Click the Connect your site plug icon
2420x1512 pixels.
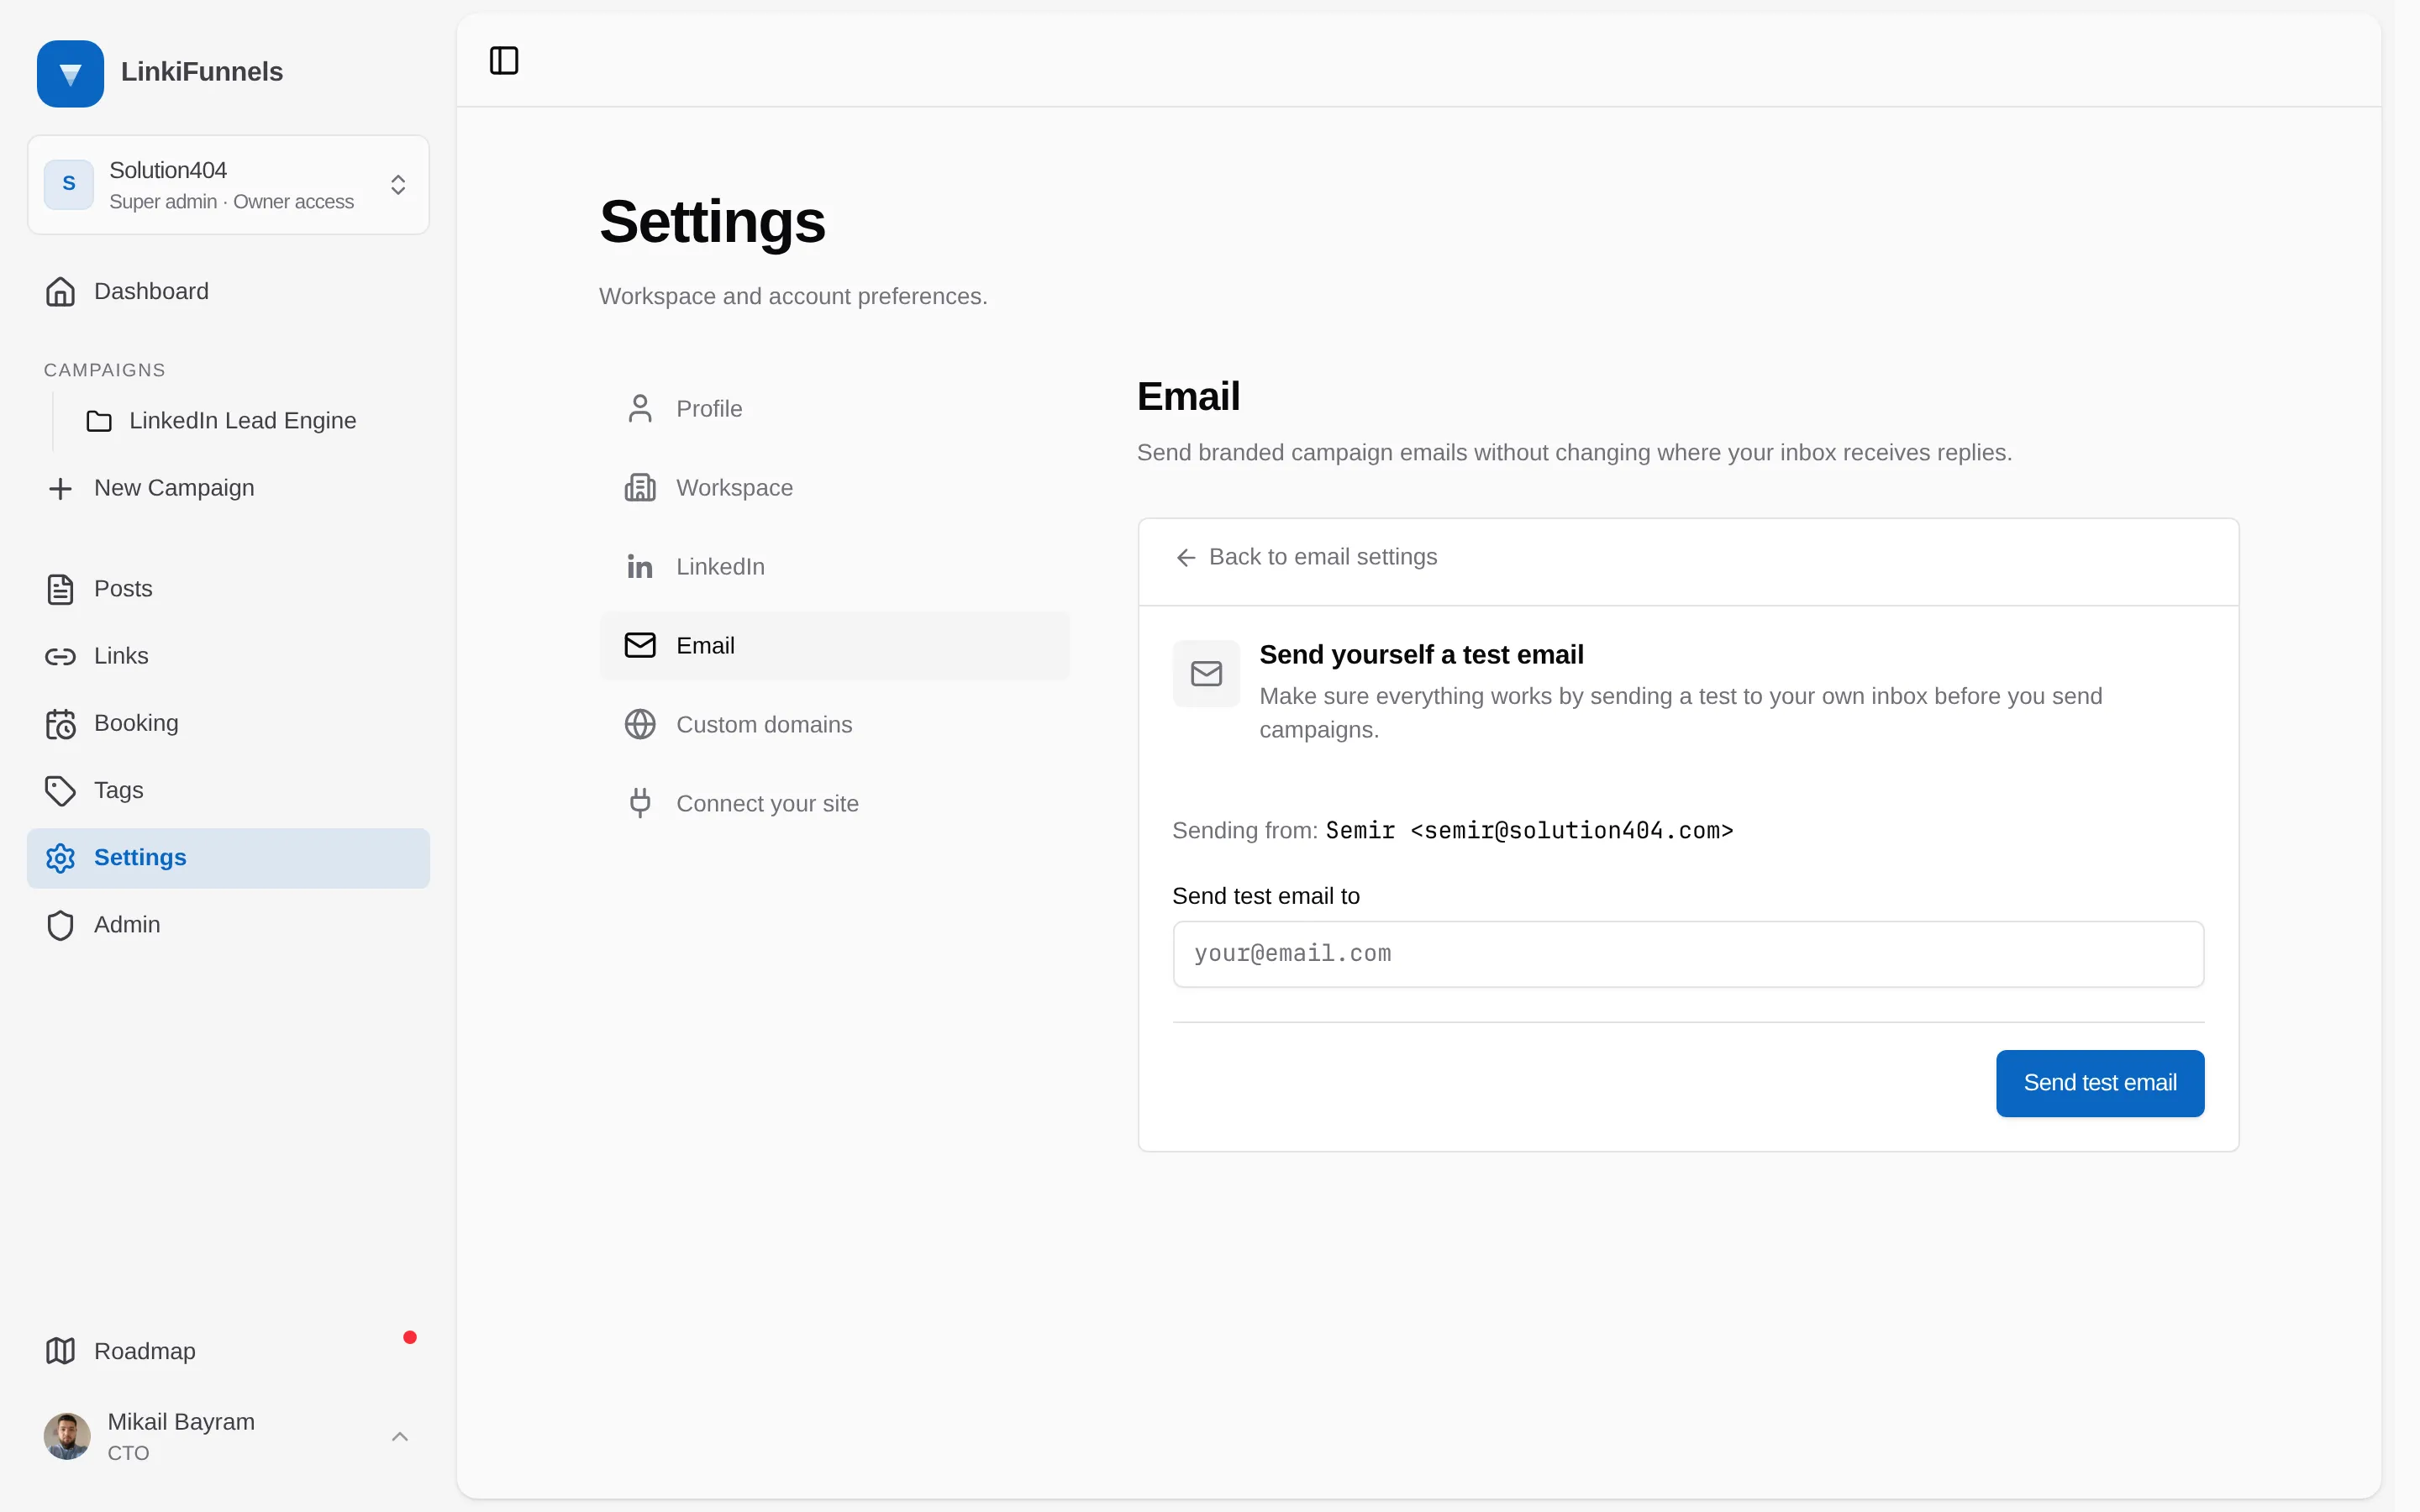(x=640, y=803)
